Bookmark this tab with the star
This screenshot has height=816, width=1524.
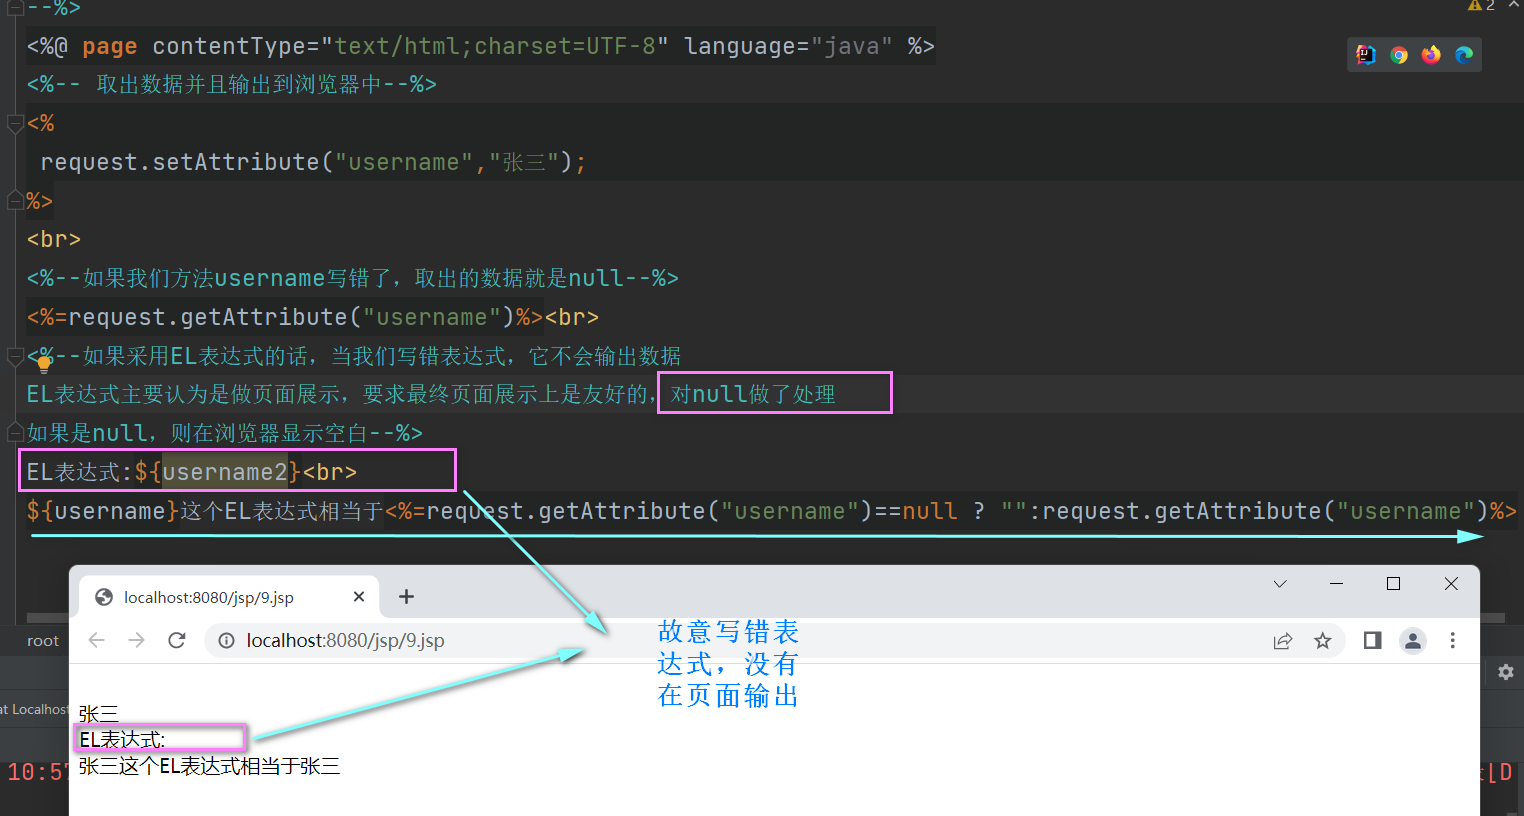[x=1323, y=641]
